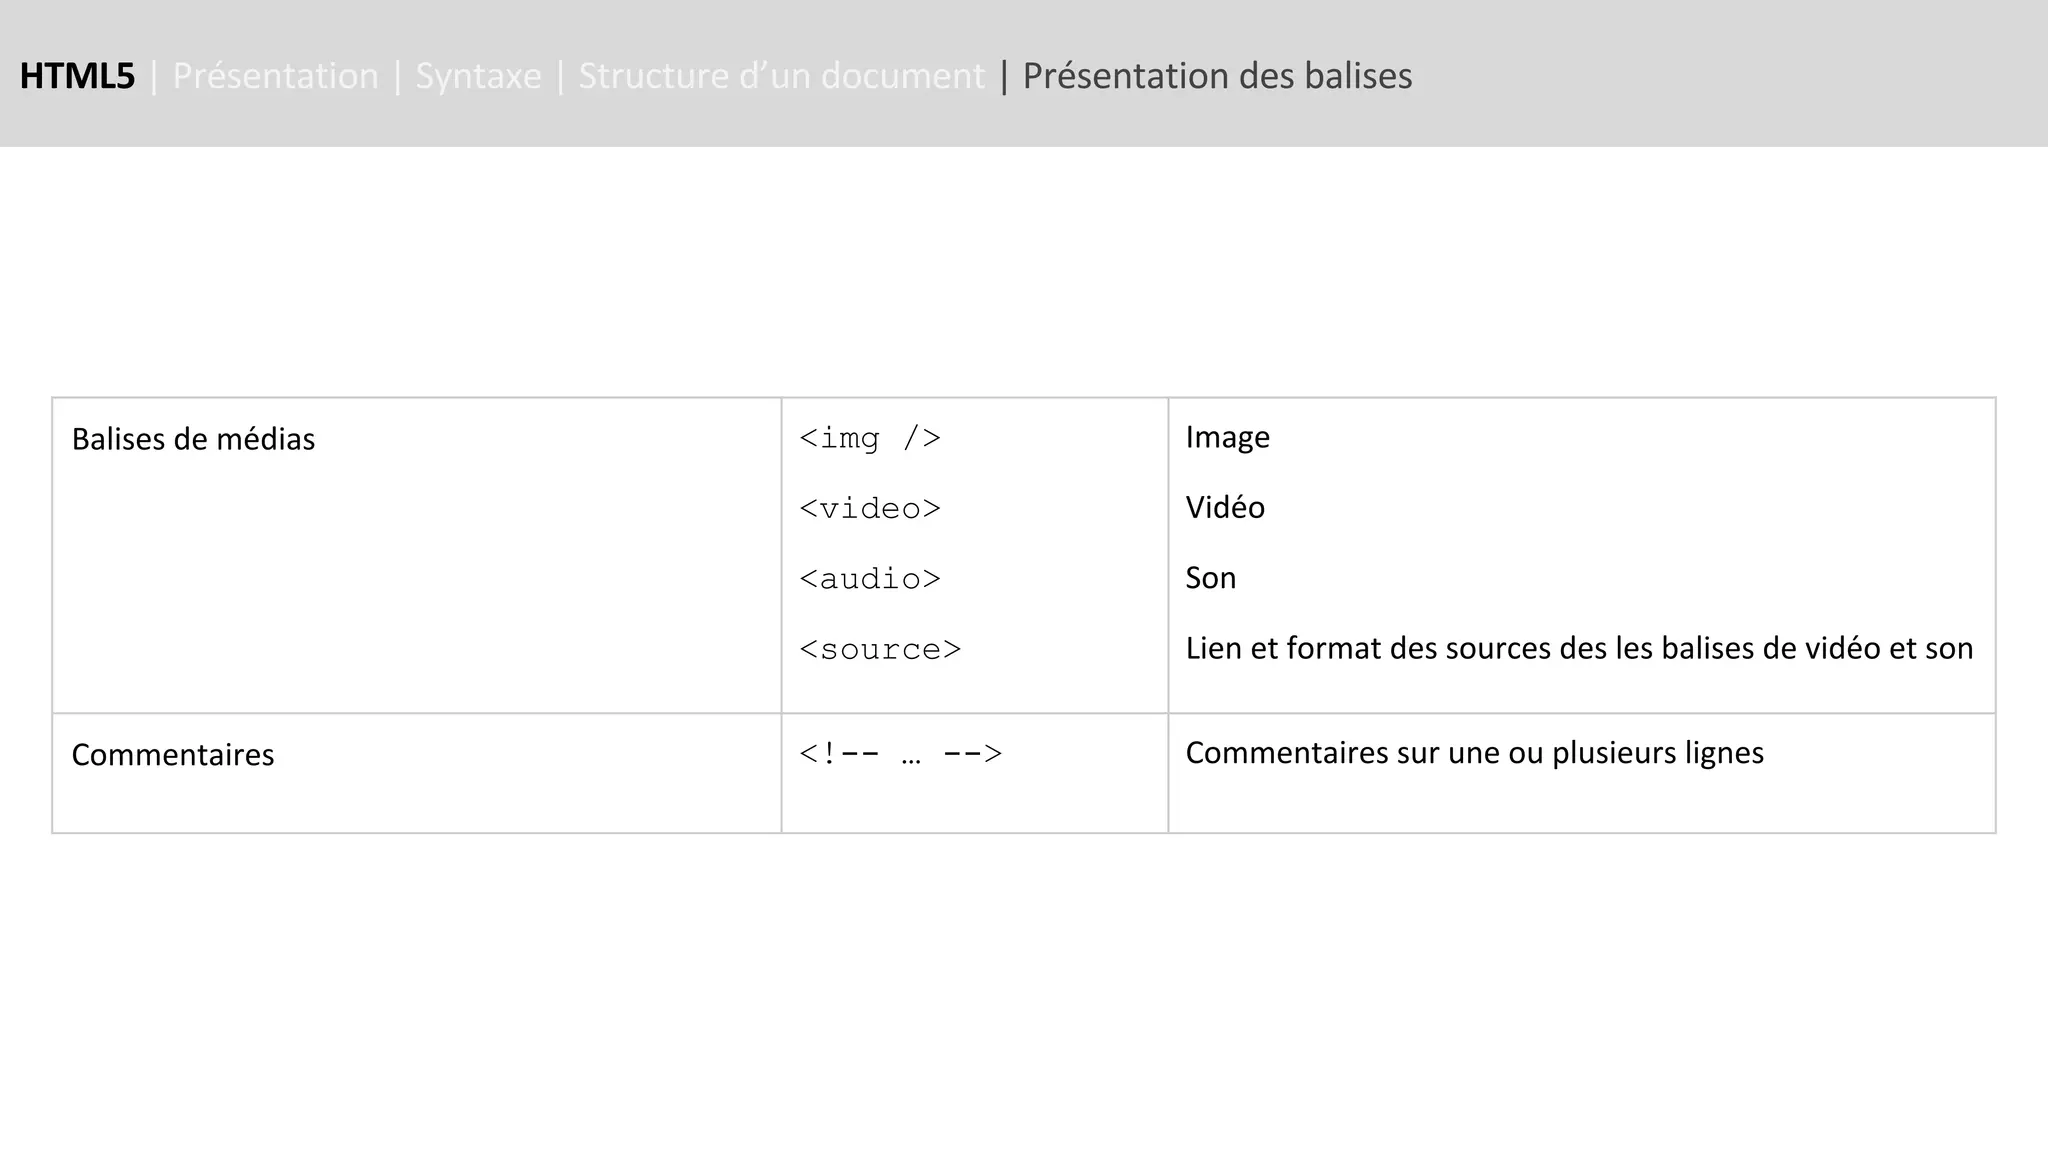Image resolution: width=2048 pixels, height=1152 pixels.
Task: Go to the Syntaxe breadcrumb section
Action: tap(478, 76)
